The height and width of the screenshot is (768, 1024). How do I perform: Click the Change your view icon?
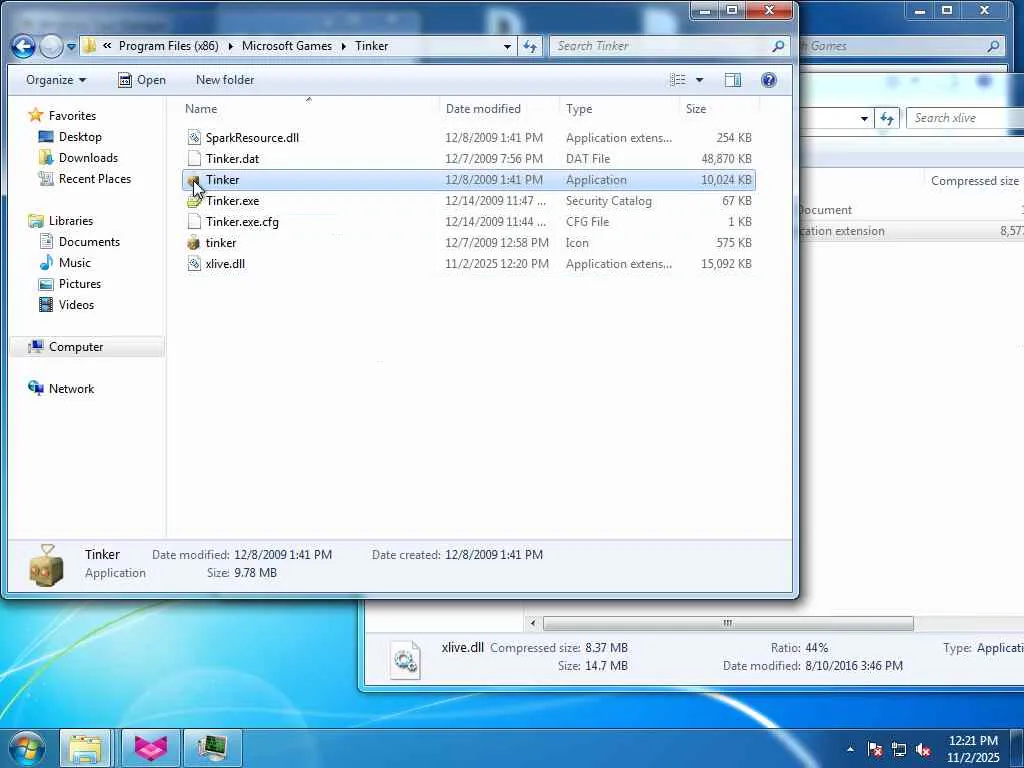point(678,80)
